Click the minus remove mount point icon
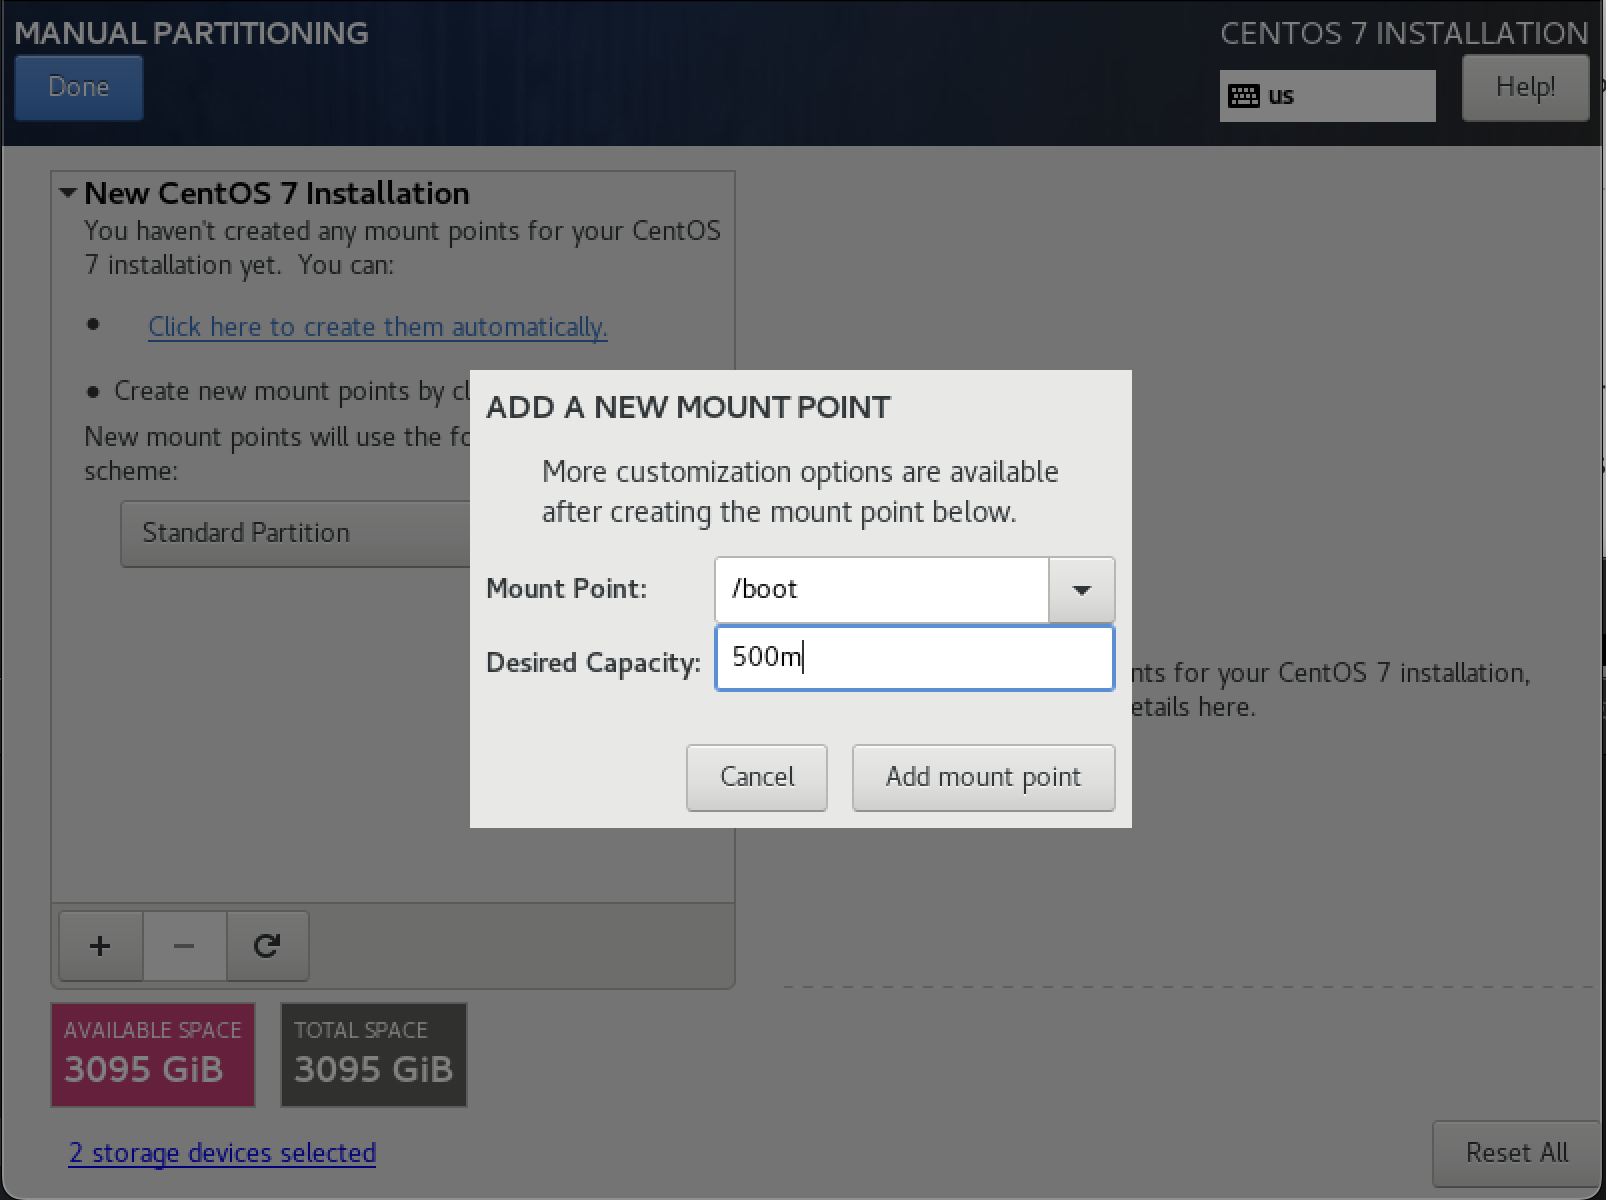1606x1200 pixels. click(x=184, y=945)
